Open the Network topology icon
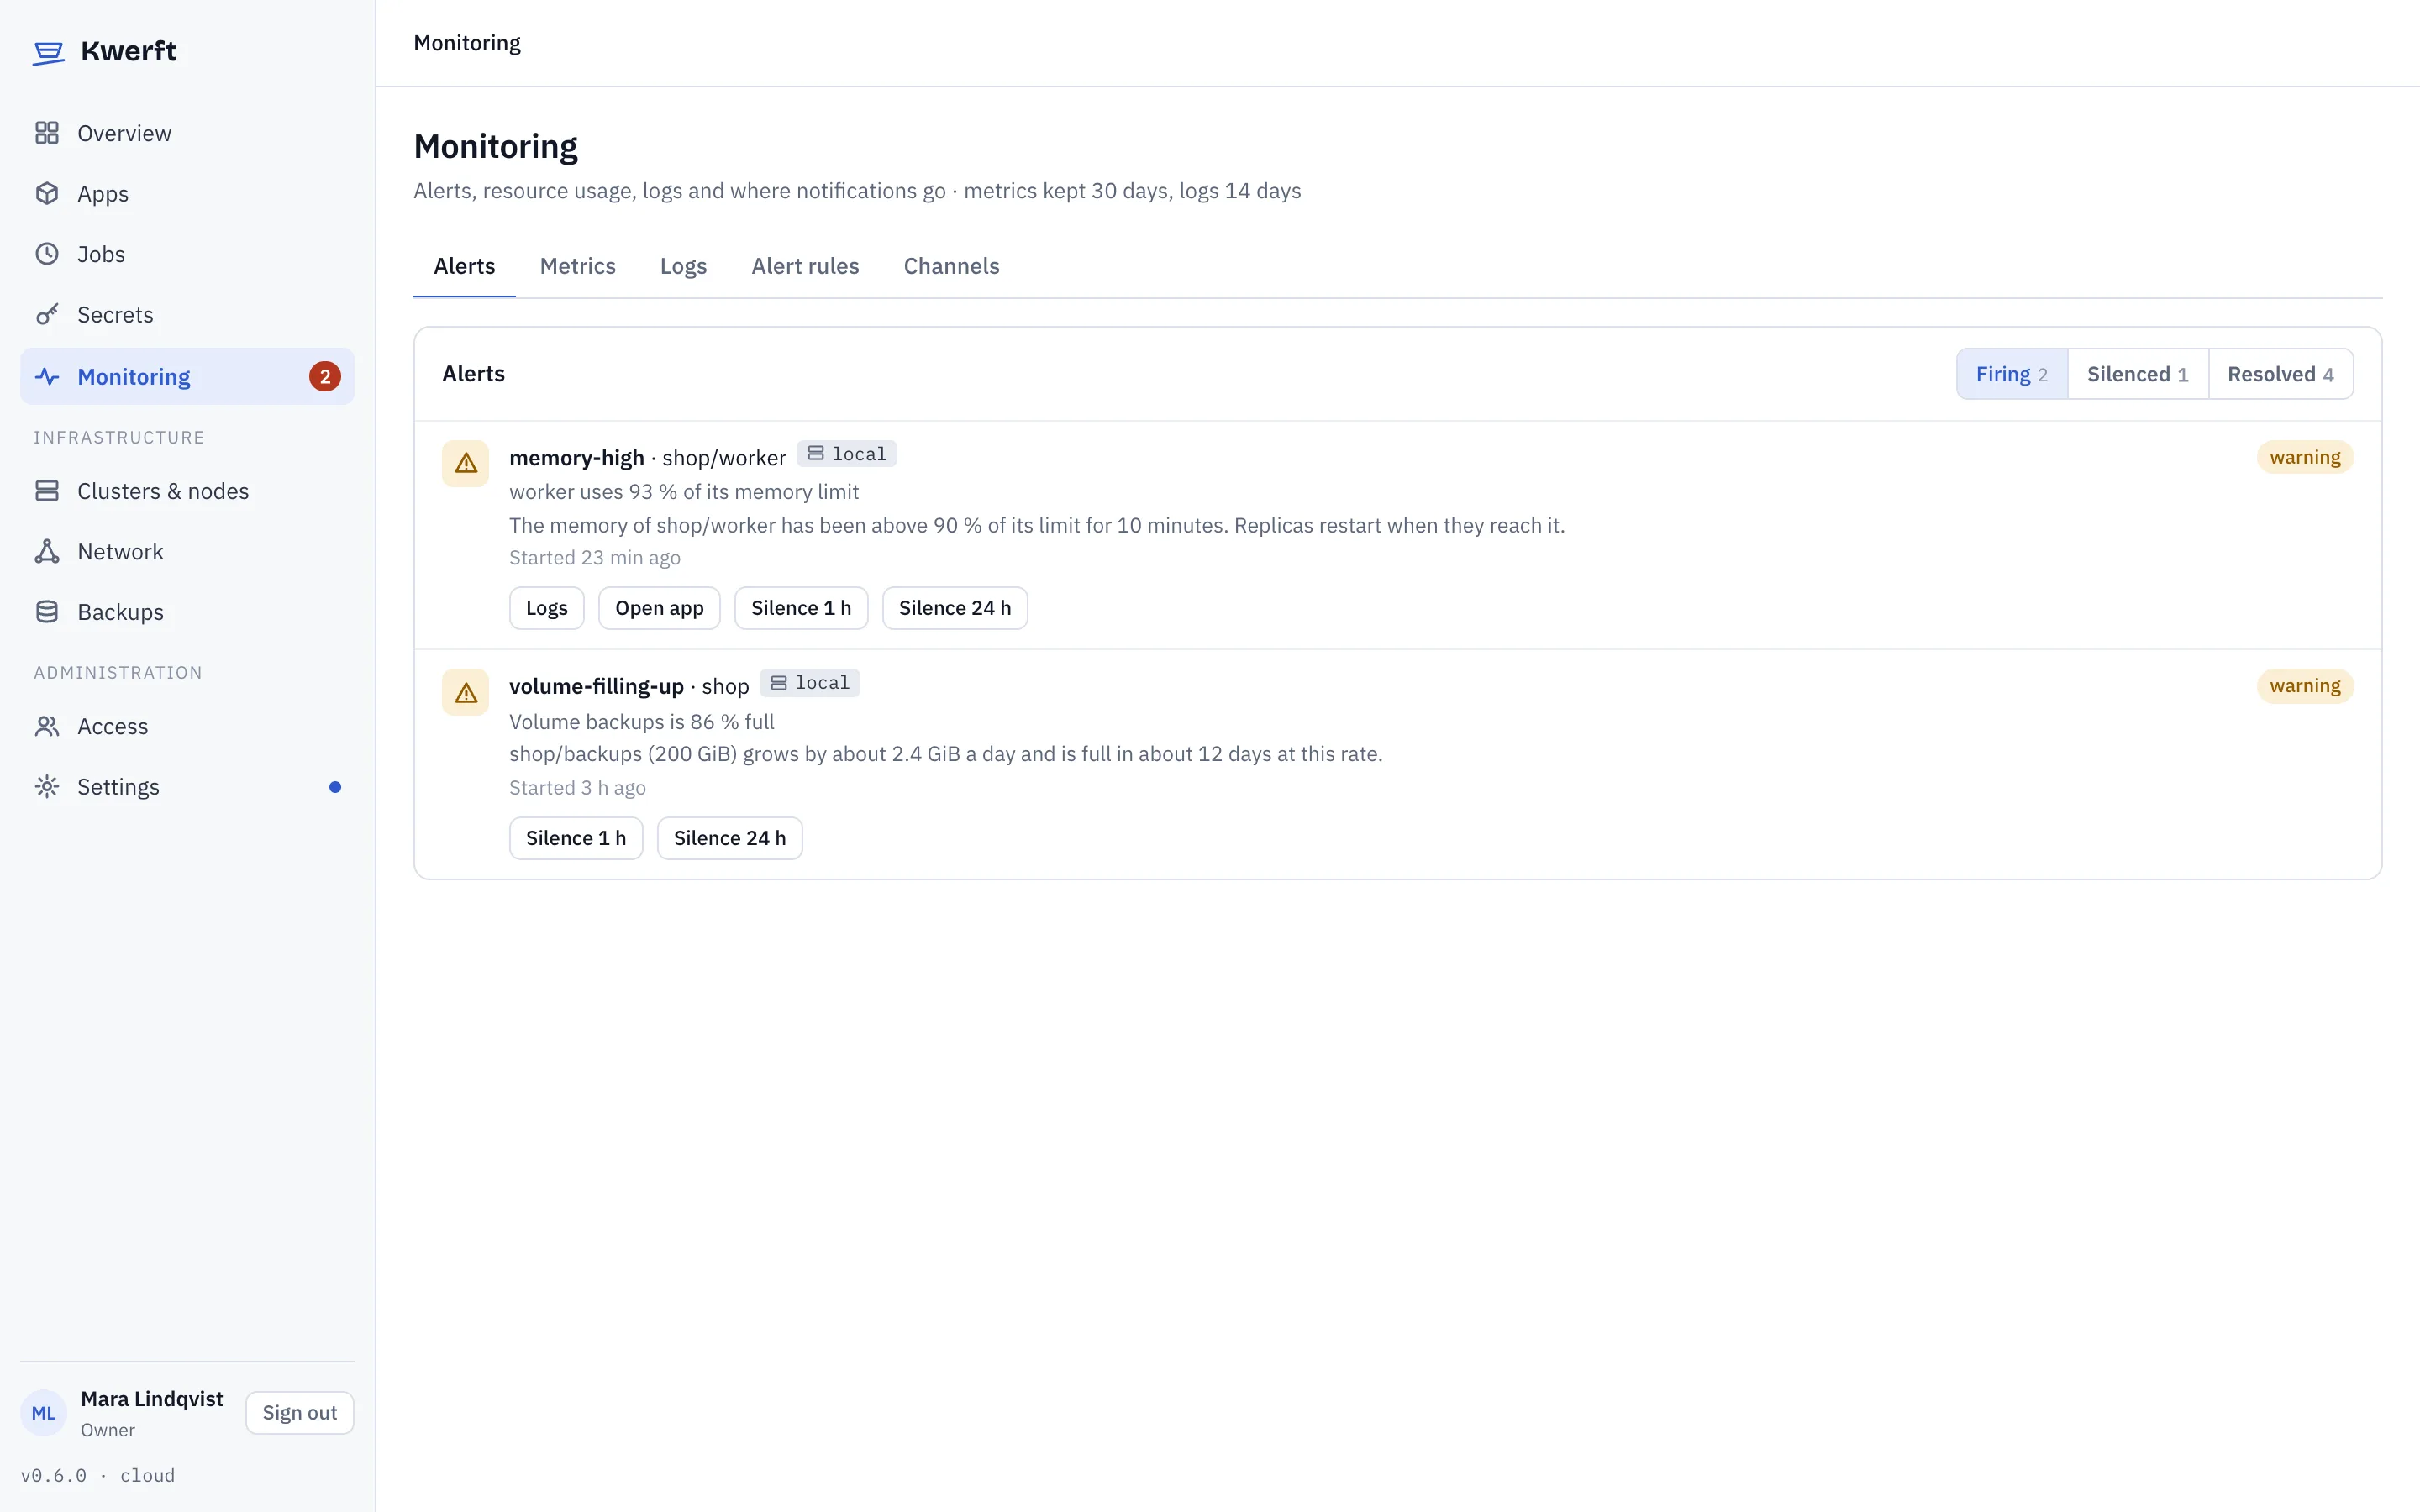The image size is (2420, 1512). pyautogui.click(x=47, y=552)
